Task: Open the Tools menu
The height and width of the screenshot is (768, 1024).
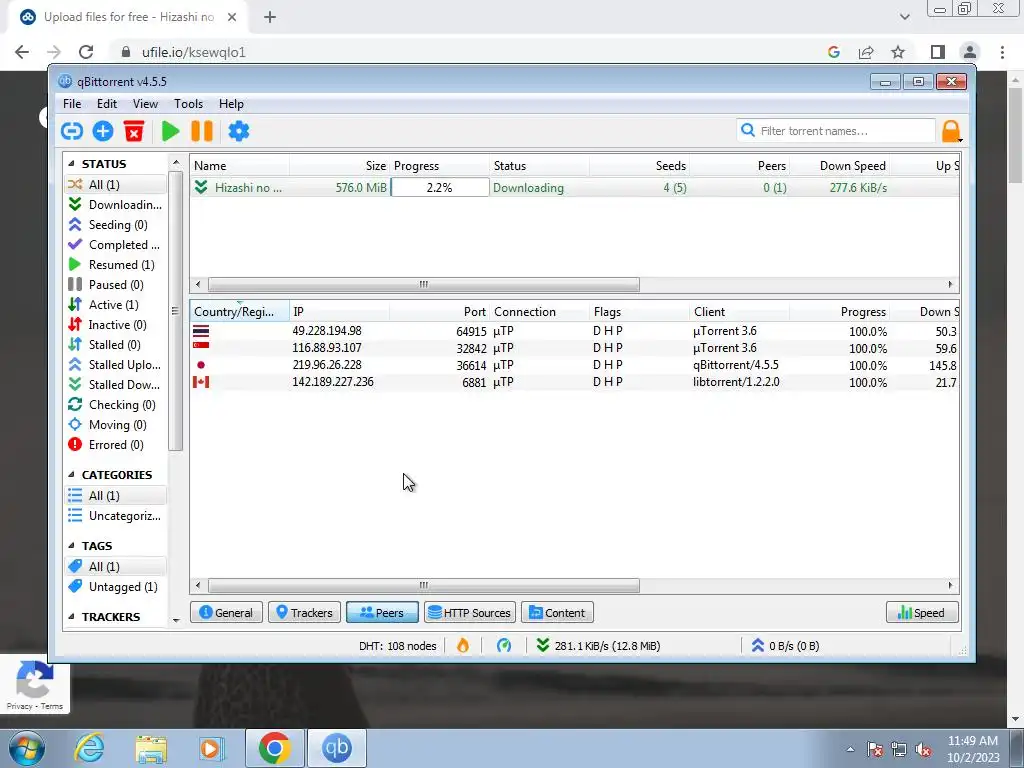Action: pos(188,104)
